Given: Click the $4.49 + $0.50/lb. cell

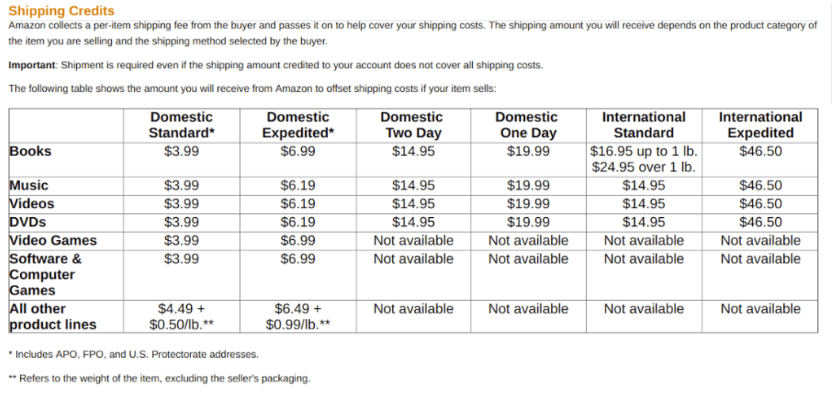Looking at the screenshot, I should click(182, 317).
